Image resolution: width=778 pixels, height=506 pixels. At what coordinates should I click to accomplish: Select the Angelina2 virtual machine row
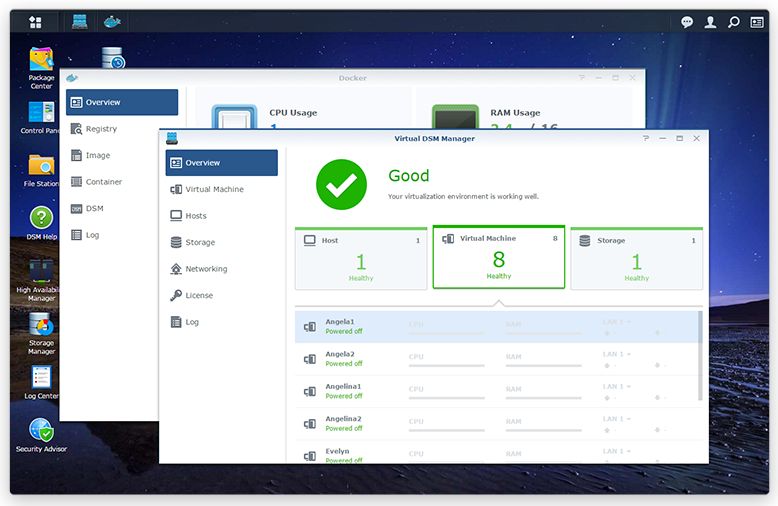click(496, 424)
